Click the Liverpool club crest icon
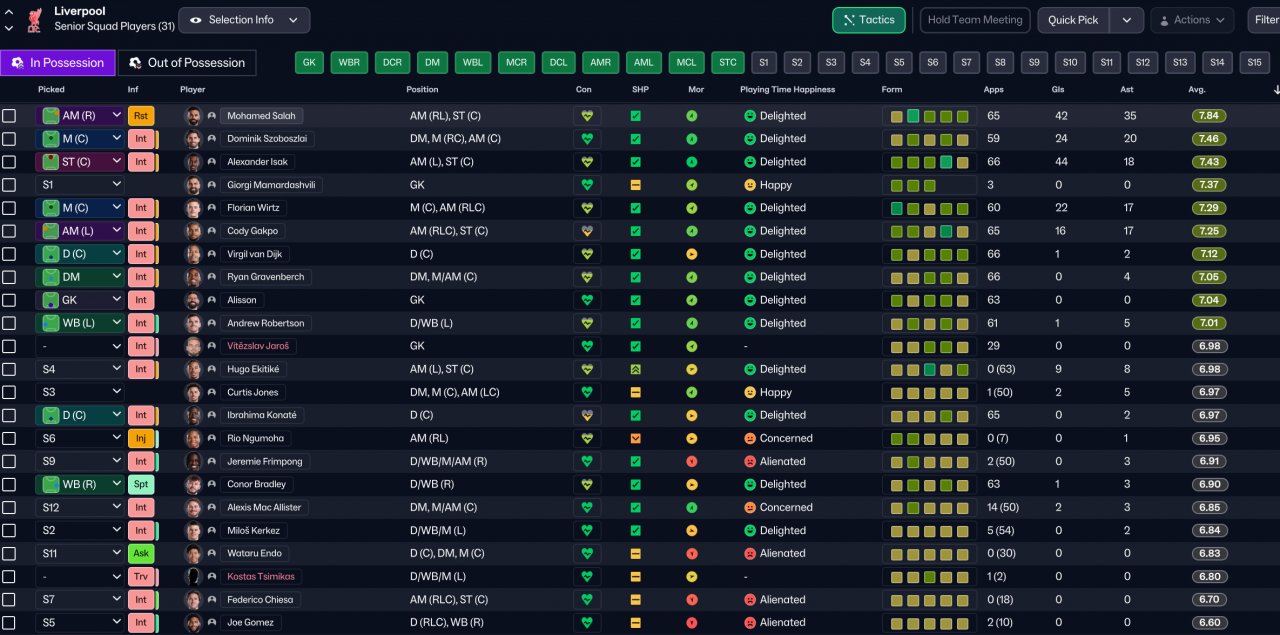Image resolution: width=1280 pixels, height=635 pixels. [36, 19]
